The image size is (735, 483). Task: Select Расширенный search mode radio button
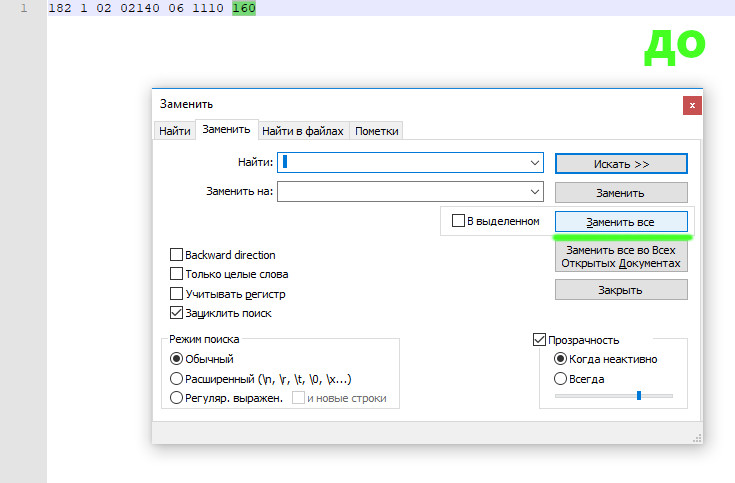click(x=177, y=379)
